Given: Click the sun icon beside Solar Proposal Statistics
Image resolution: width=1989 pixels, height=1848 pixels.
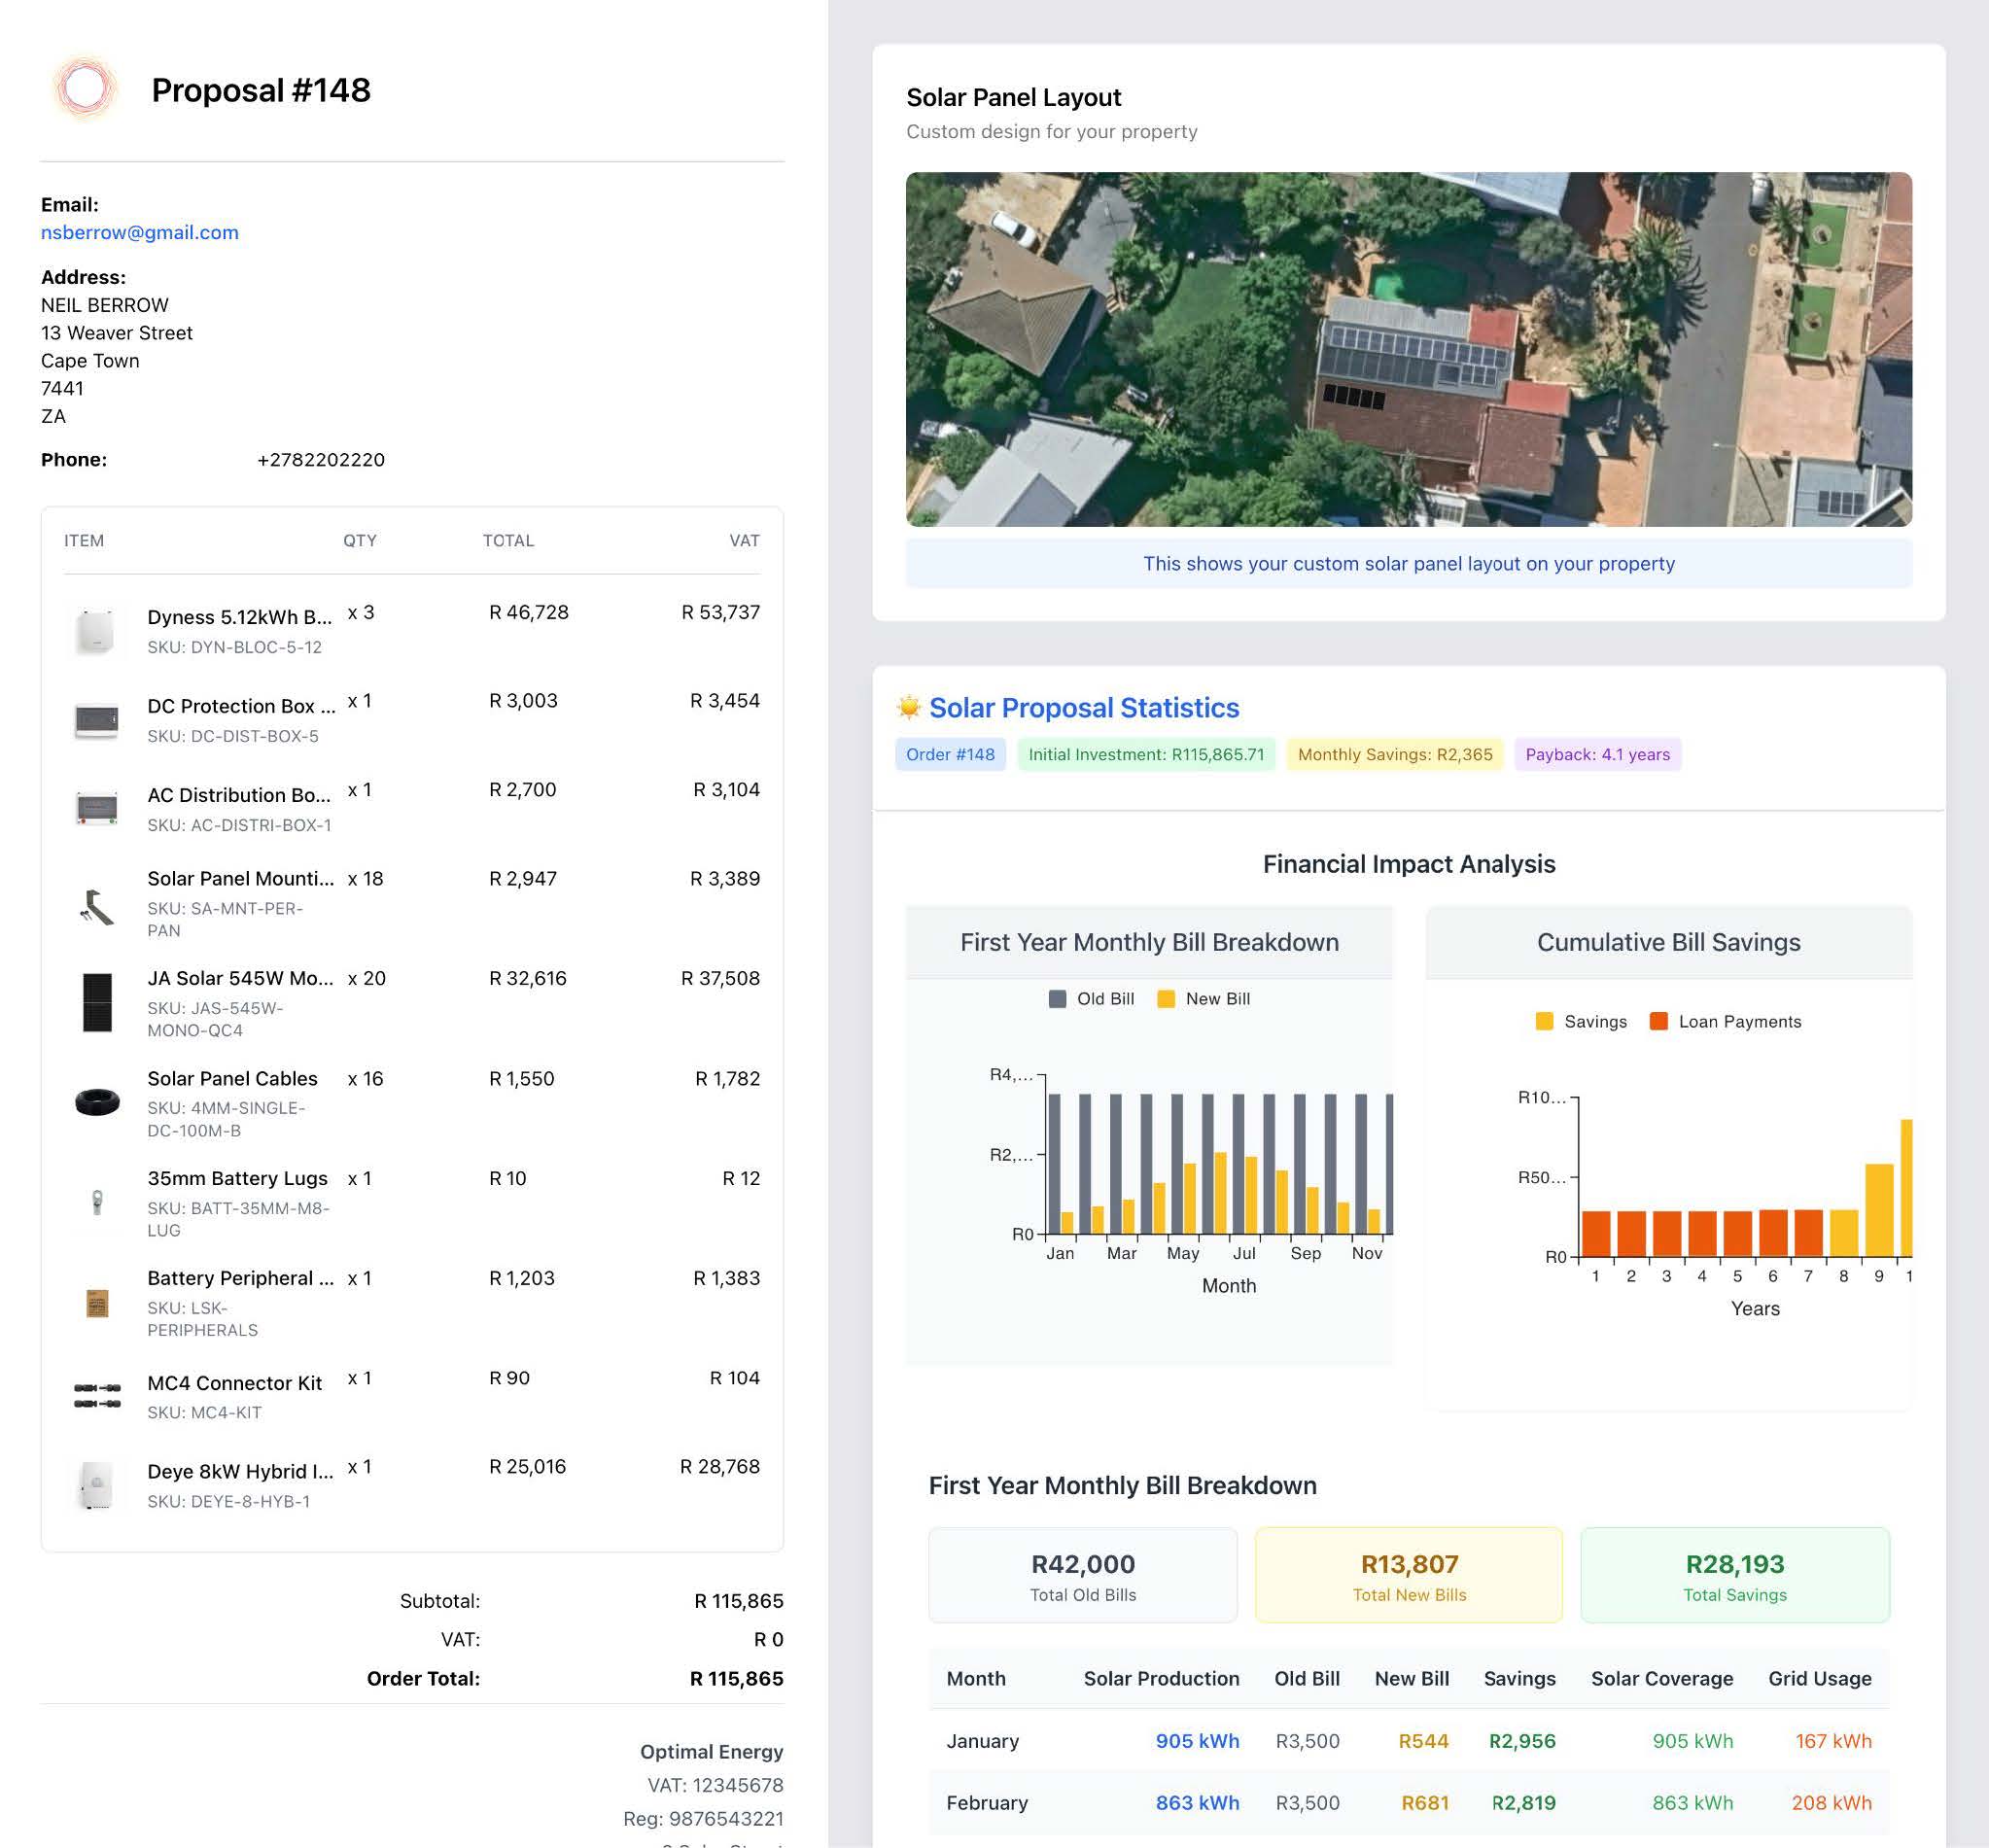Looking at the screenshot, I should tap(908, 707).
